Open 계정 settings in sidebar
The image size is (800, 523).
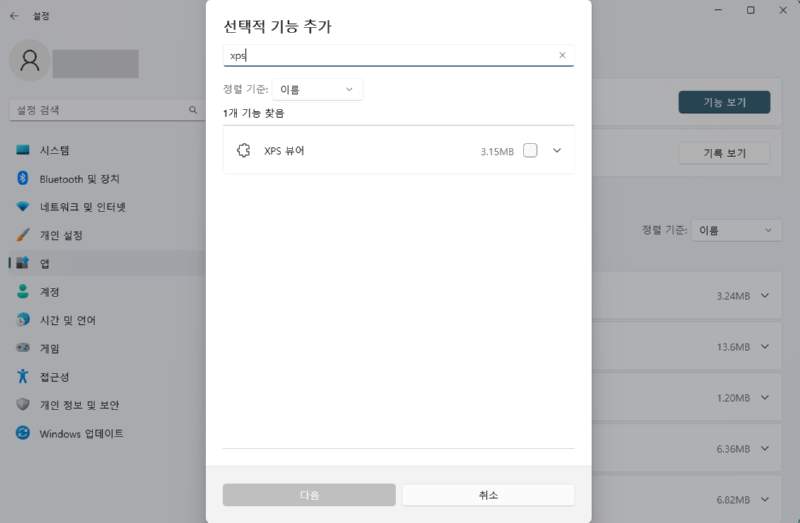[x=49, y=292]
